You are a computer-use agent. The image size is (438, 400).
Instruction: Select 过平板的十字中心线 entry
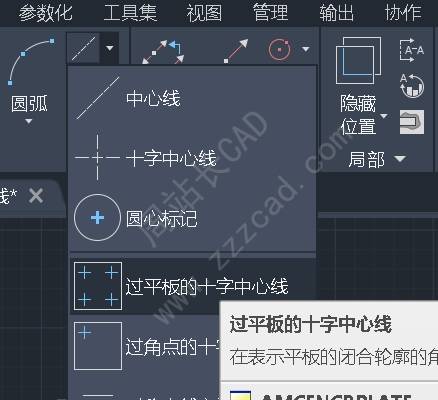coord(192,286)
